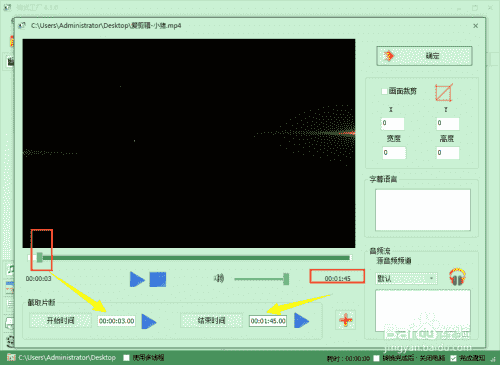Click the video timeline seek handle
Image resolution: width=500 pixels, height=365 pixels.
click(40, 257)
